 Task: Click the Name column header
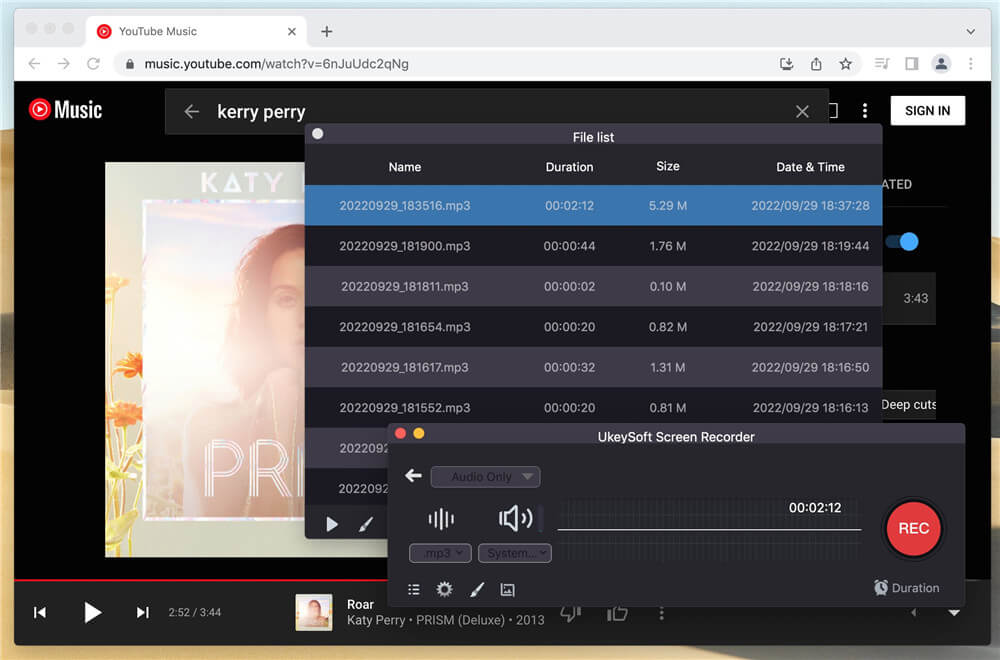tap(404, 166)
